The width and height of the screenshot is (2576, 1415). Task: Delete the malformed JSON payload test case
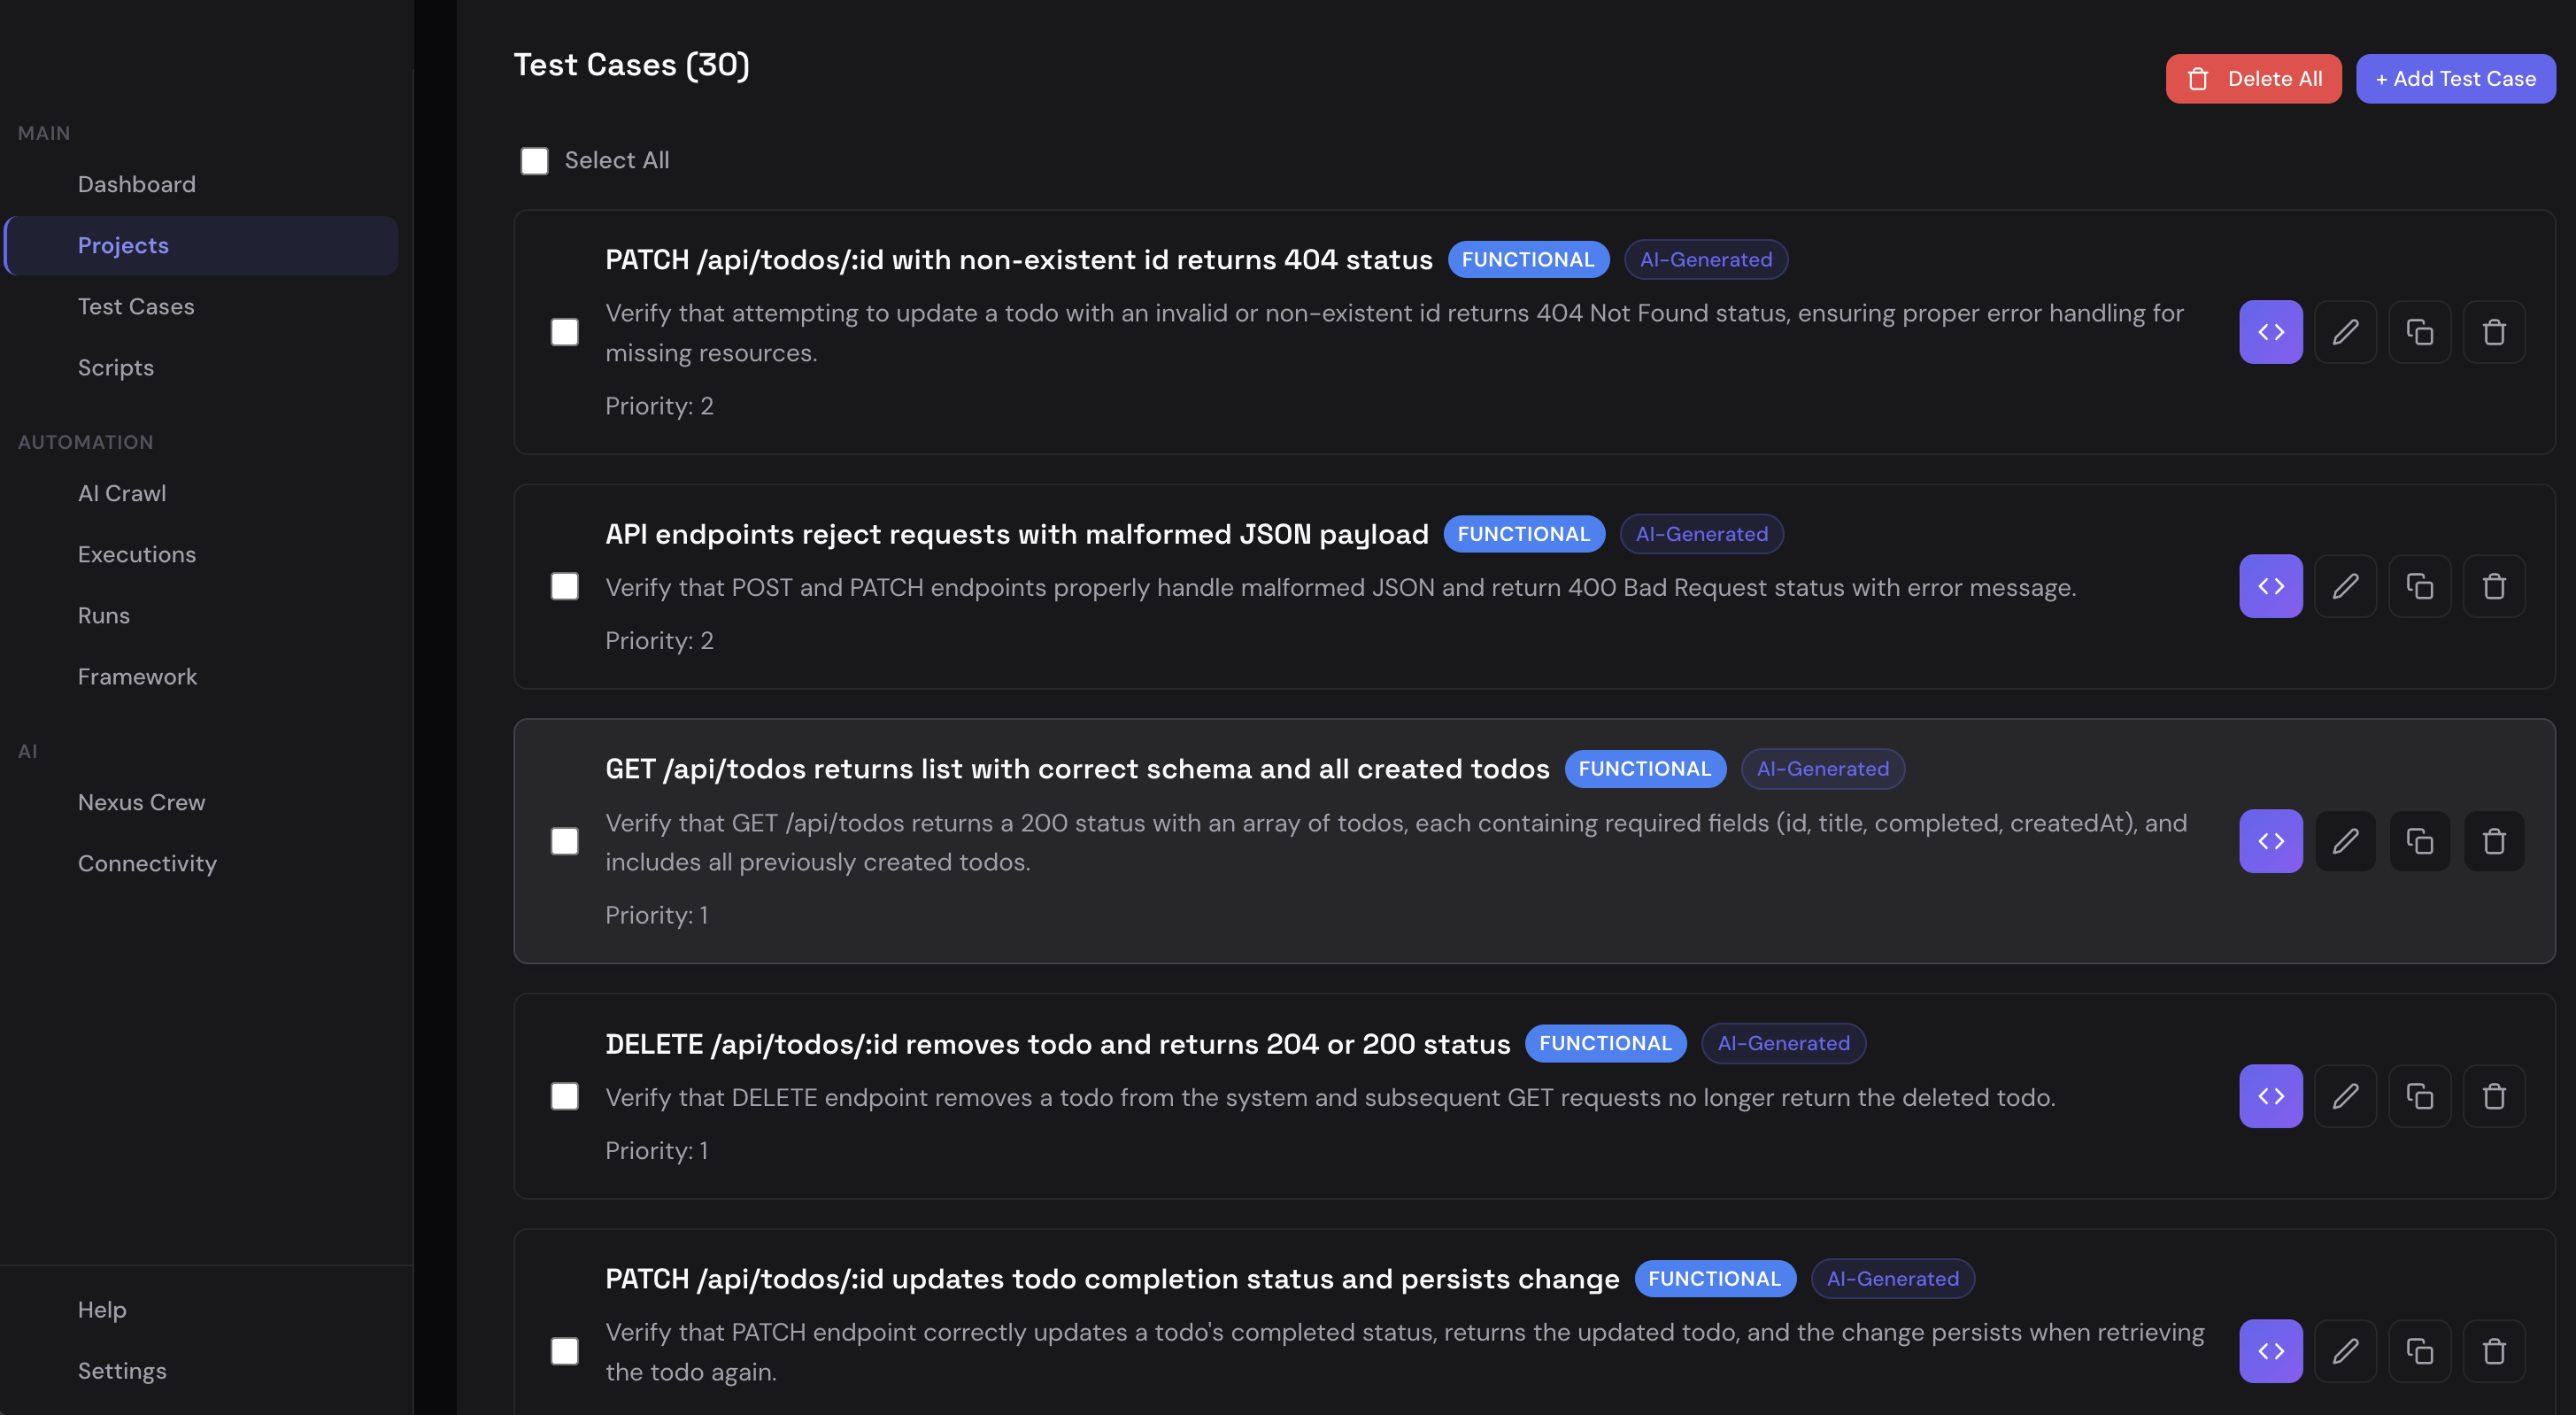pyautogui.click(x=2493, y=586)
